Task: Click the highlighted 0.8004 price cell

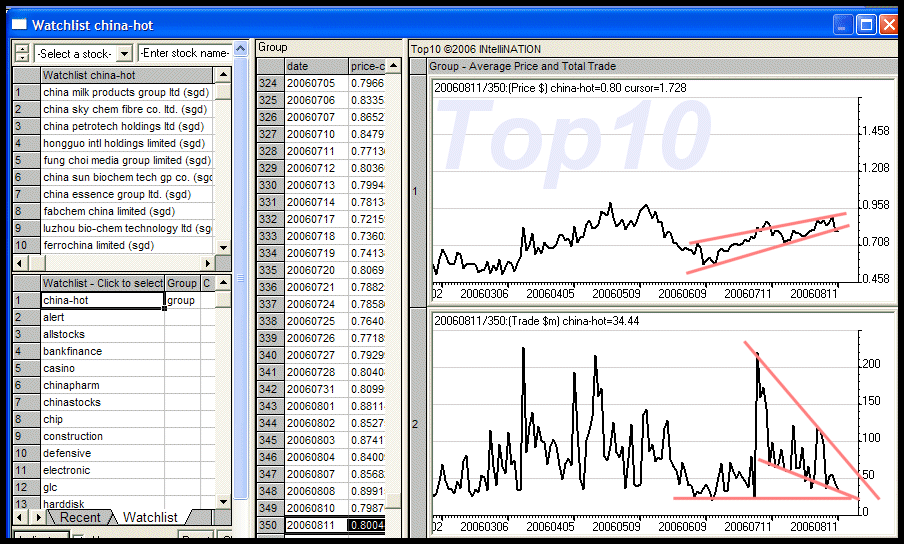Action: pyautogui.click(x=367, y=526)
